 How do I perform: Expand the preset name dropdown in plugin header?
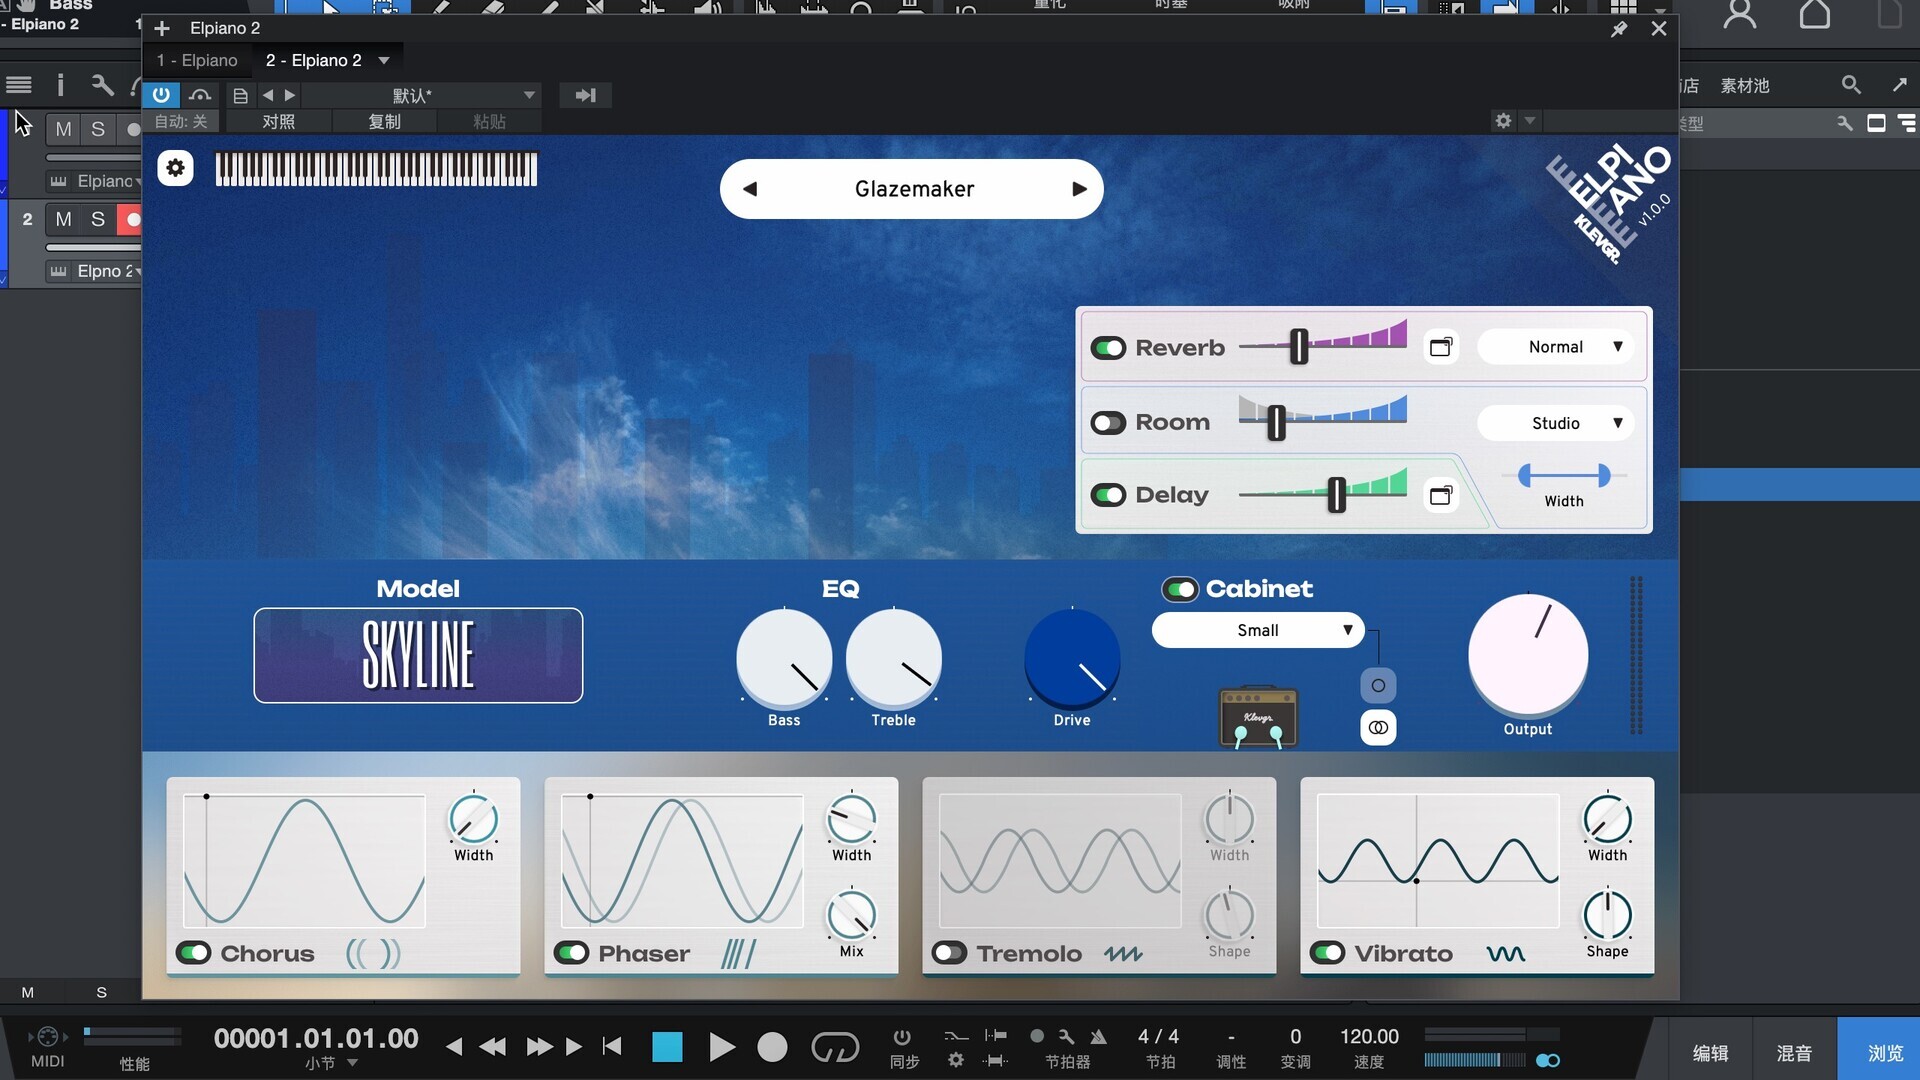(529, 95)
